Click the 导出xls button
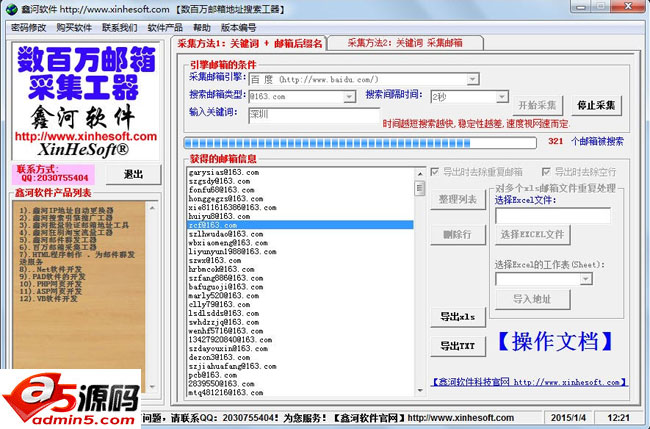Image resolution: width=650 pixels, height=429 pixels. tap(458, 317)
